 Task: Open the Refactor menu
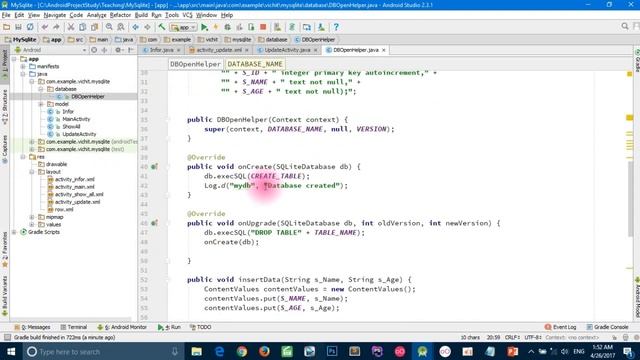click(120, 15)
